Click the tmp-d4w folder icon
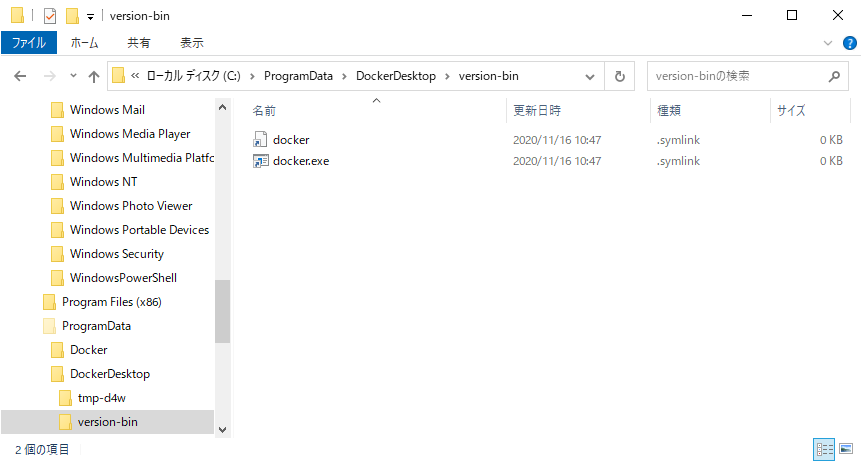This screenshot has width=862, height=462. coord(65,398)
